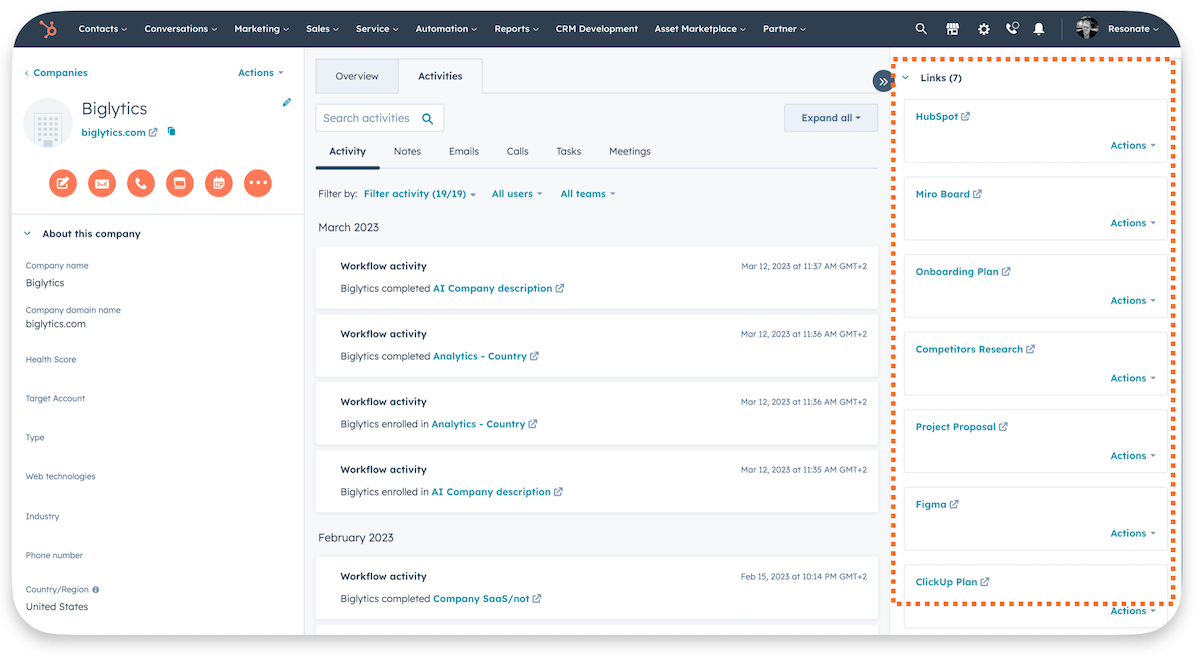
Task: Collapse the right sidebar with double-arrow button
Action: [x=883, y=81]
